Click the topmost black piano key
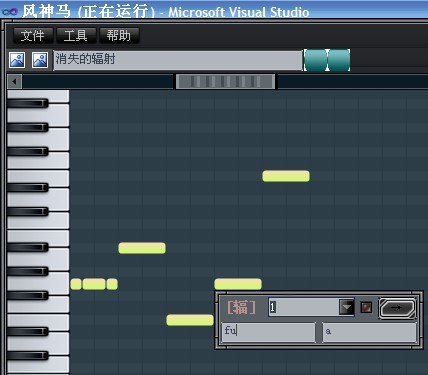This screenshot has width=428, height=375. tap(28, 103)
